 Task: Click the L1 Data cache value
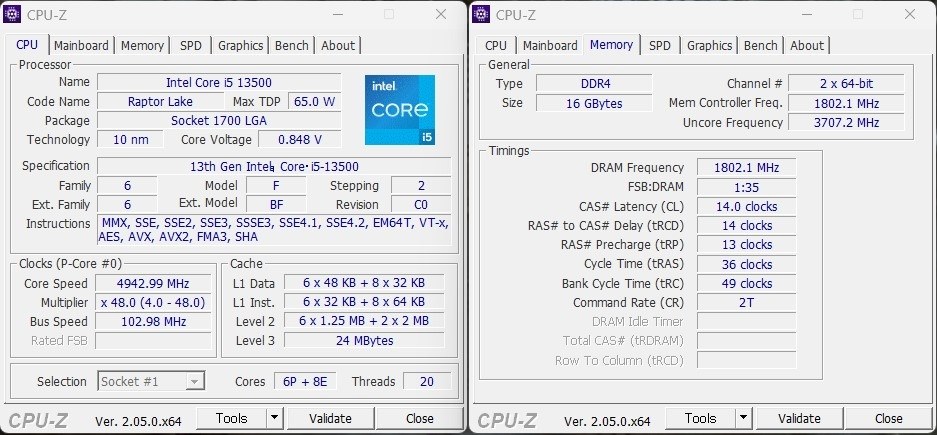tap(364, 283)
